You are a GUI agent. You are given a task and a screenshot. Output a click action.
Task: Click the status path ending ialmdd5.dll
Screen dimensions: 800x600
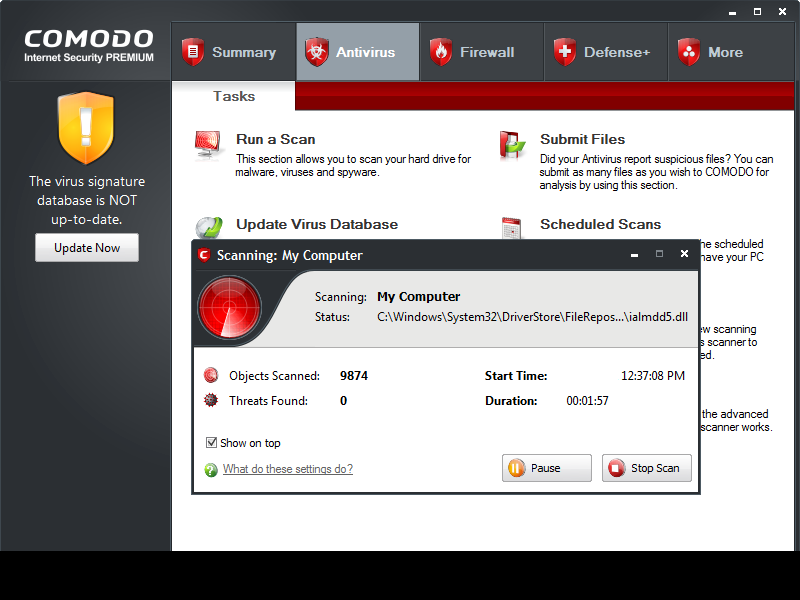click(532, 317)
